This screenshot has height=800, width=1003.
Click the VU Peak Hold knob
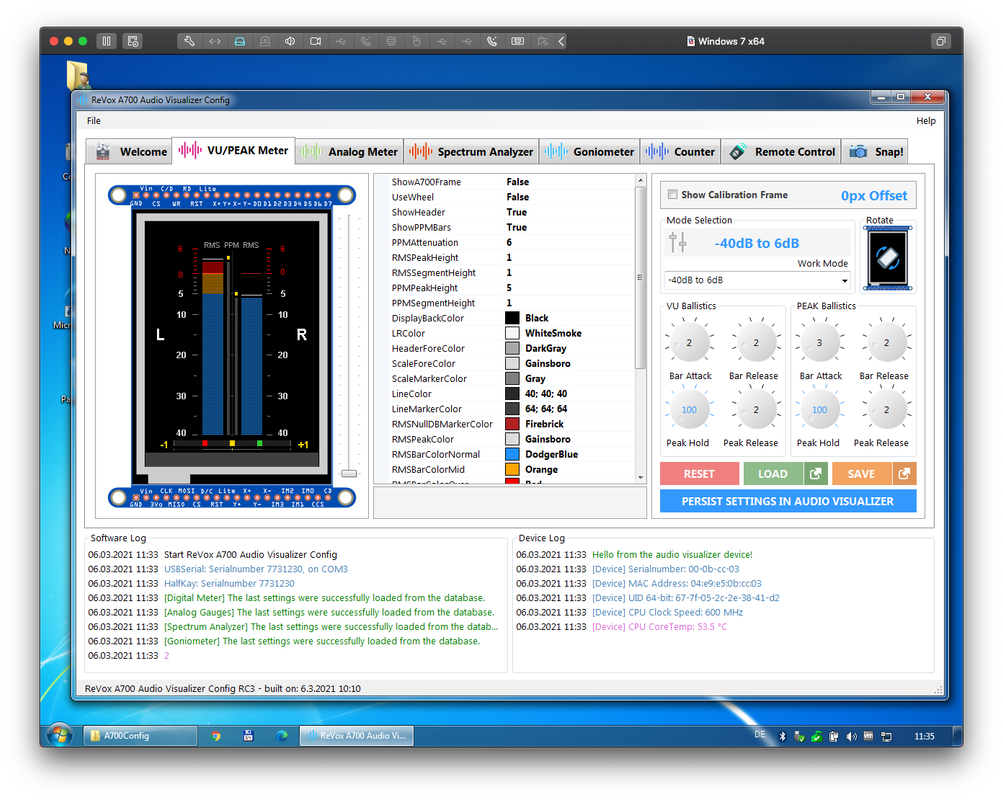[x=689, y=410]
